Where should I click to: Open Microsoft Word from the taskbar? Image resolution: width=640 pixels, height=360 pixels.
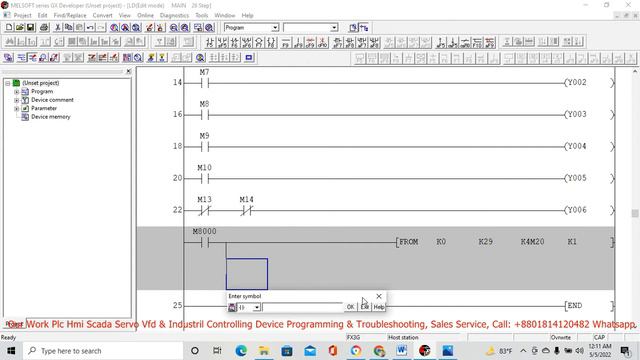click(402, 351)
